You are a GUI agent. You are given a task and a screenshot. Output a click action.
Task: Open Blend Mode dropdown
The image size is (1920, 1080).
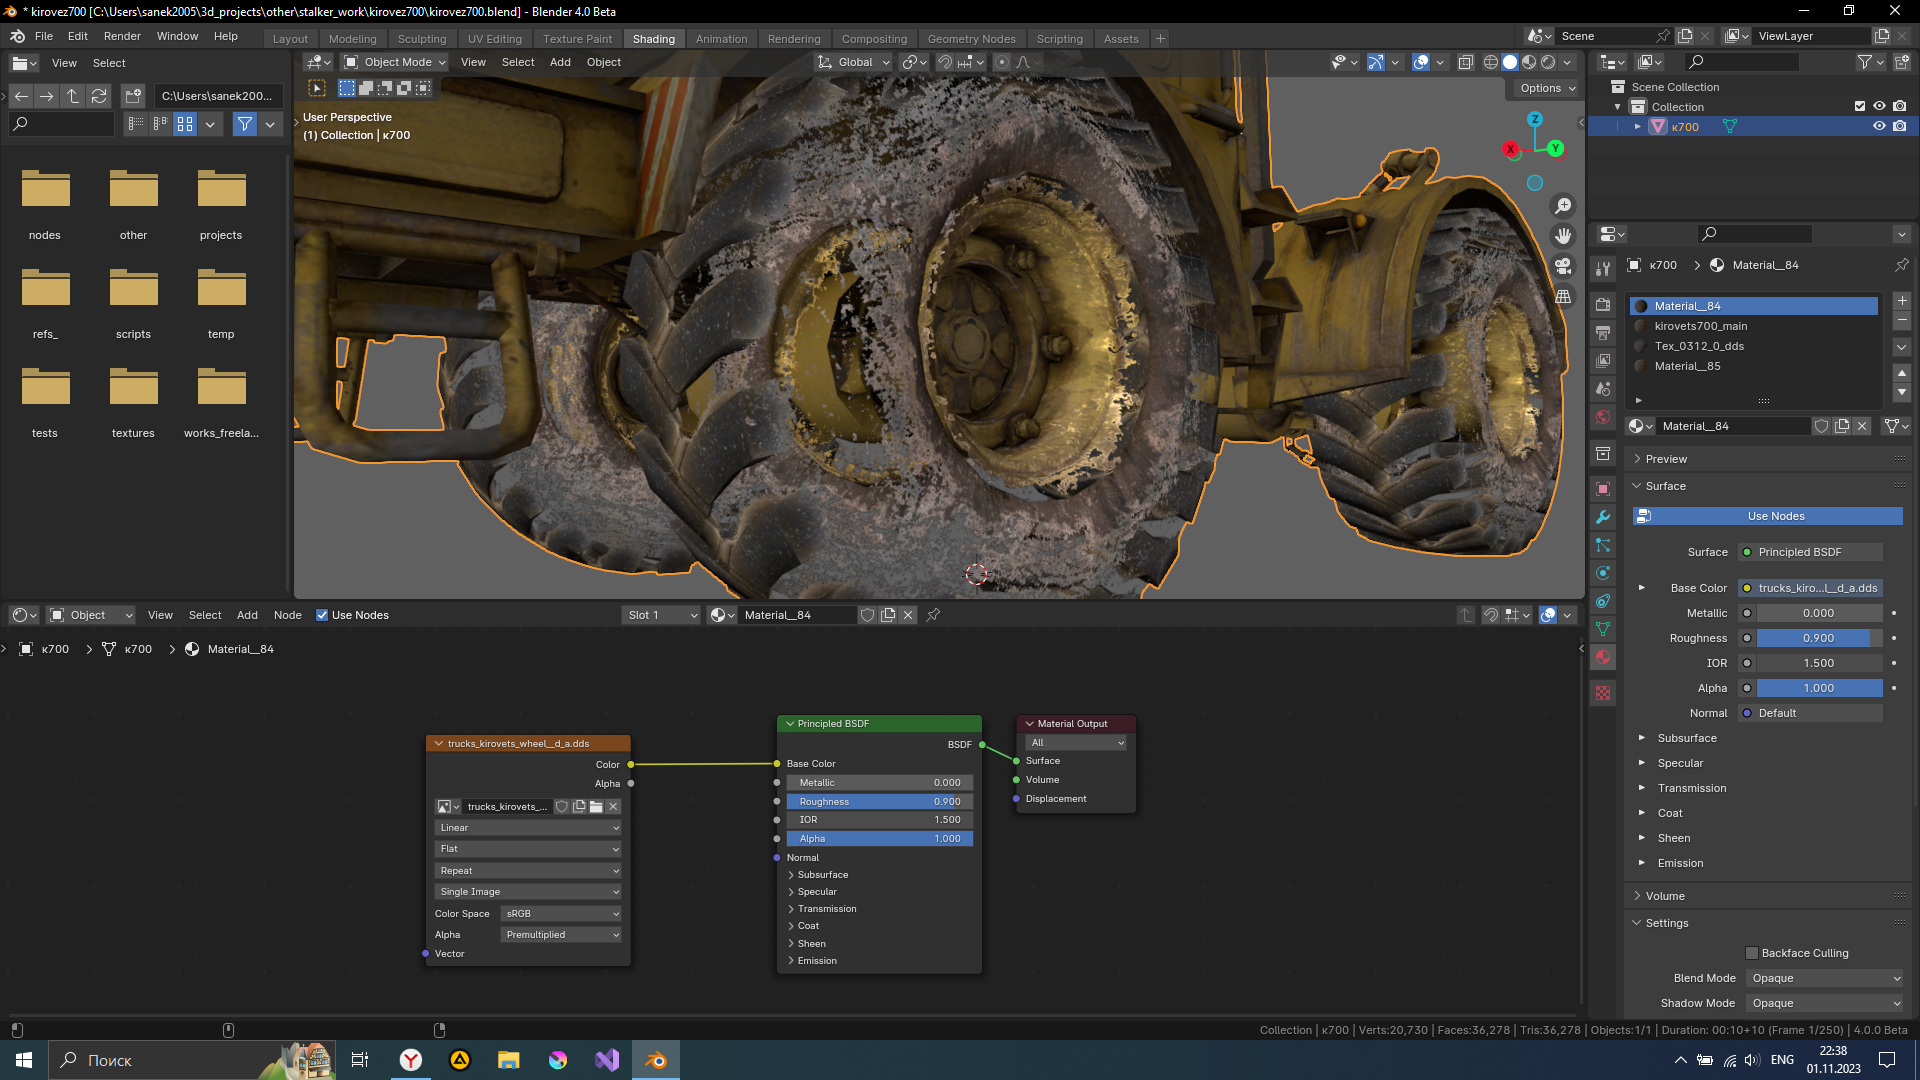pyautogui.click(x=1826, y=978)
